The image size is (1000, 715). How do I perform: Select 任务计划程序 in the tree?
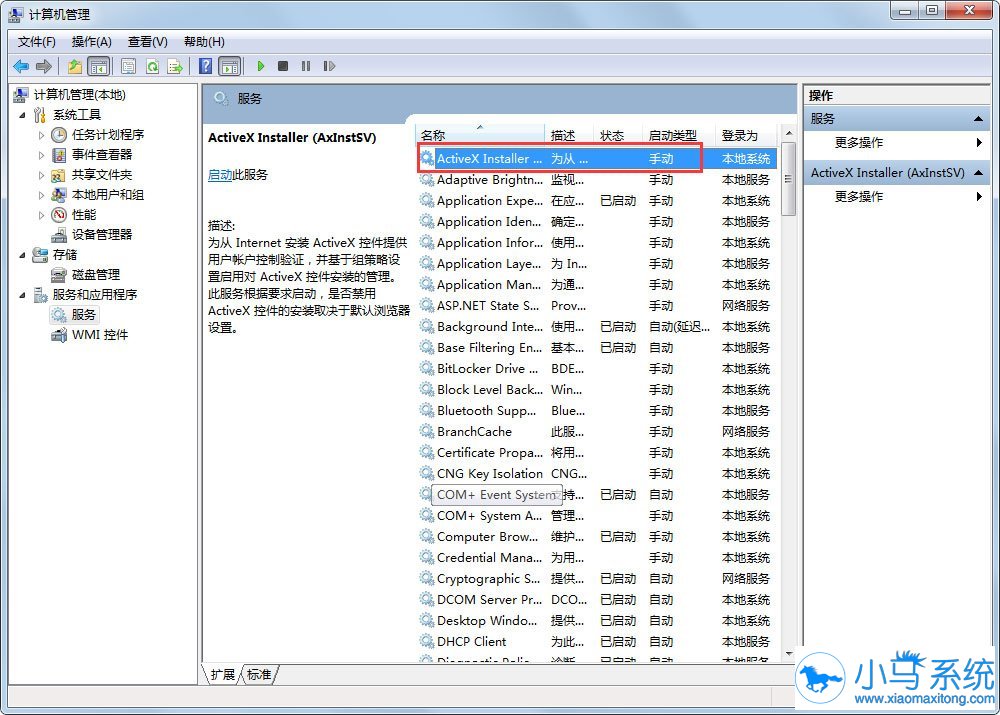point(108,135)
